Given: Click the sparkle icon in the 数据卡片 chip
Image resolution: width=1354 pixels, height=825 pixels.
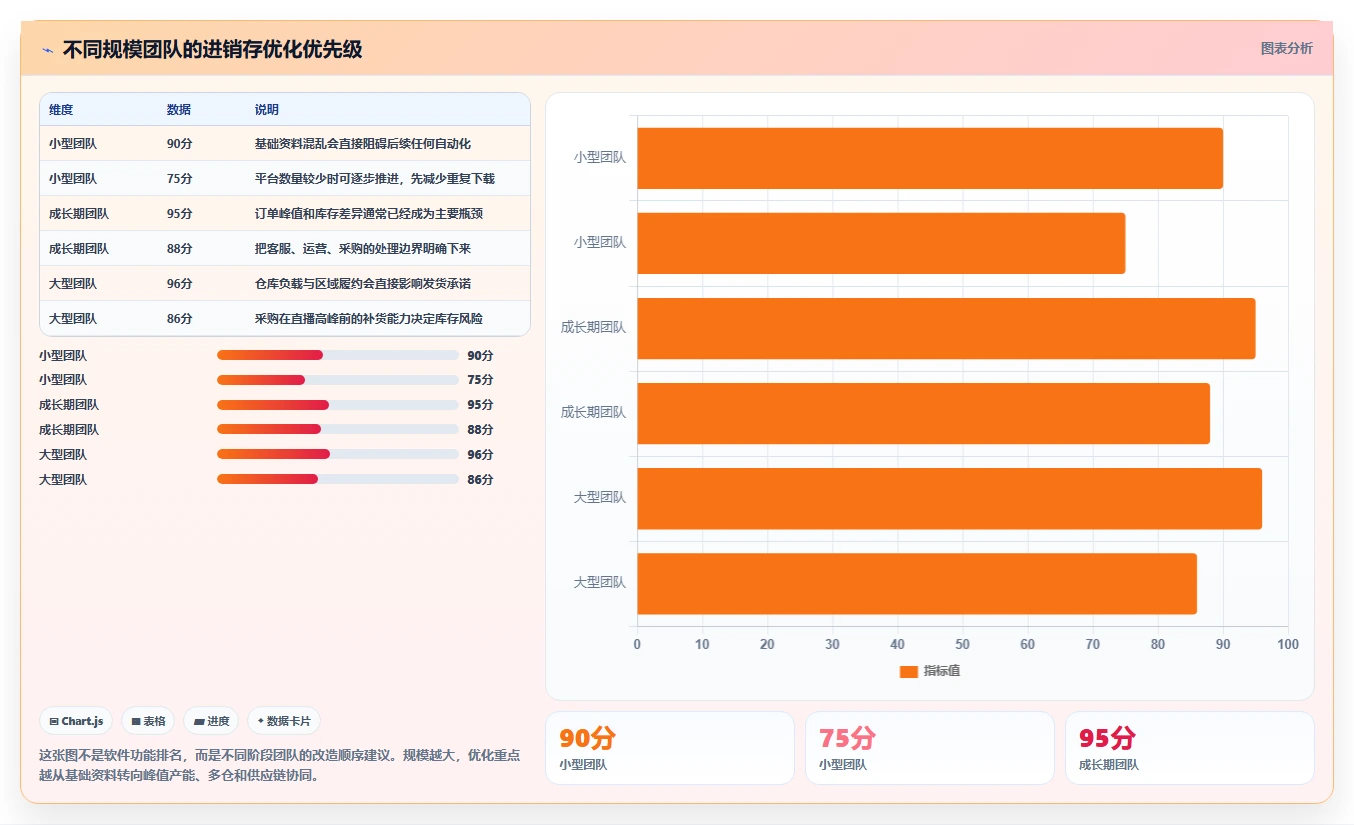Looking at the screenshot, I should [261, 721].
